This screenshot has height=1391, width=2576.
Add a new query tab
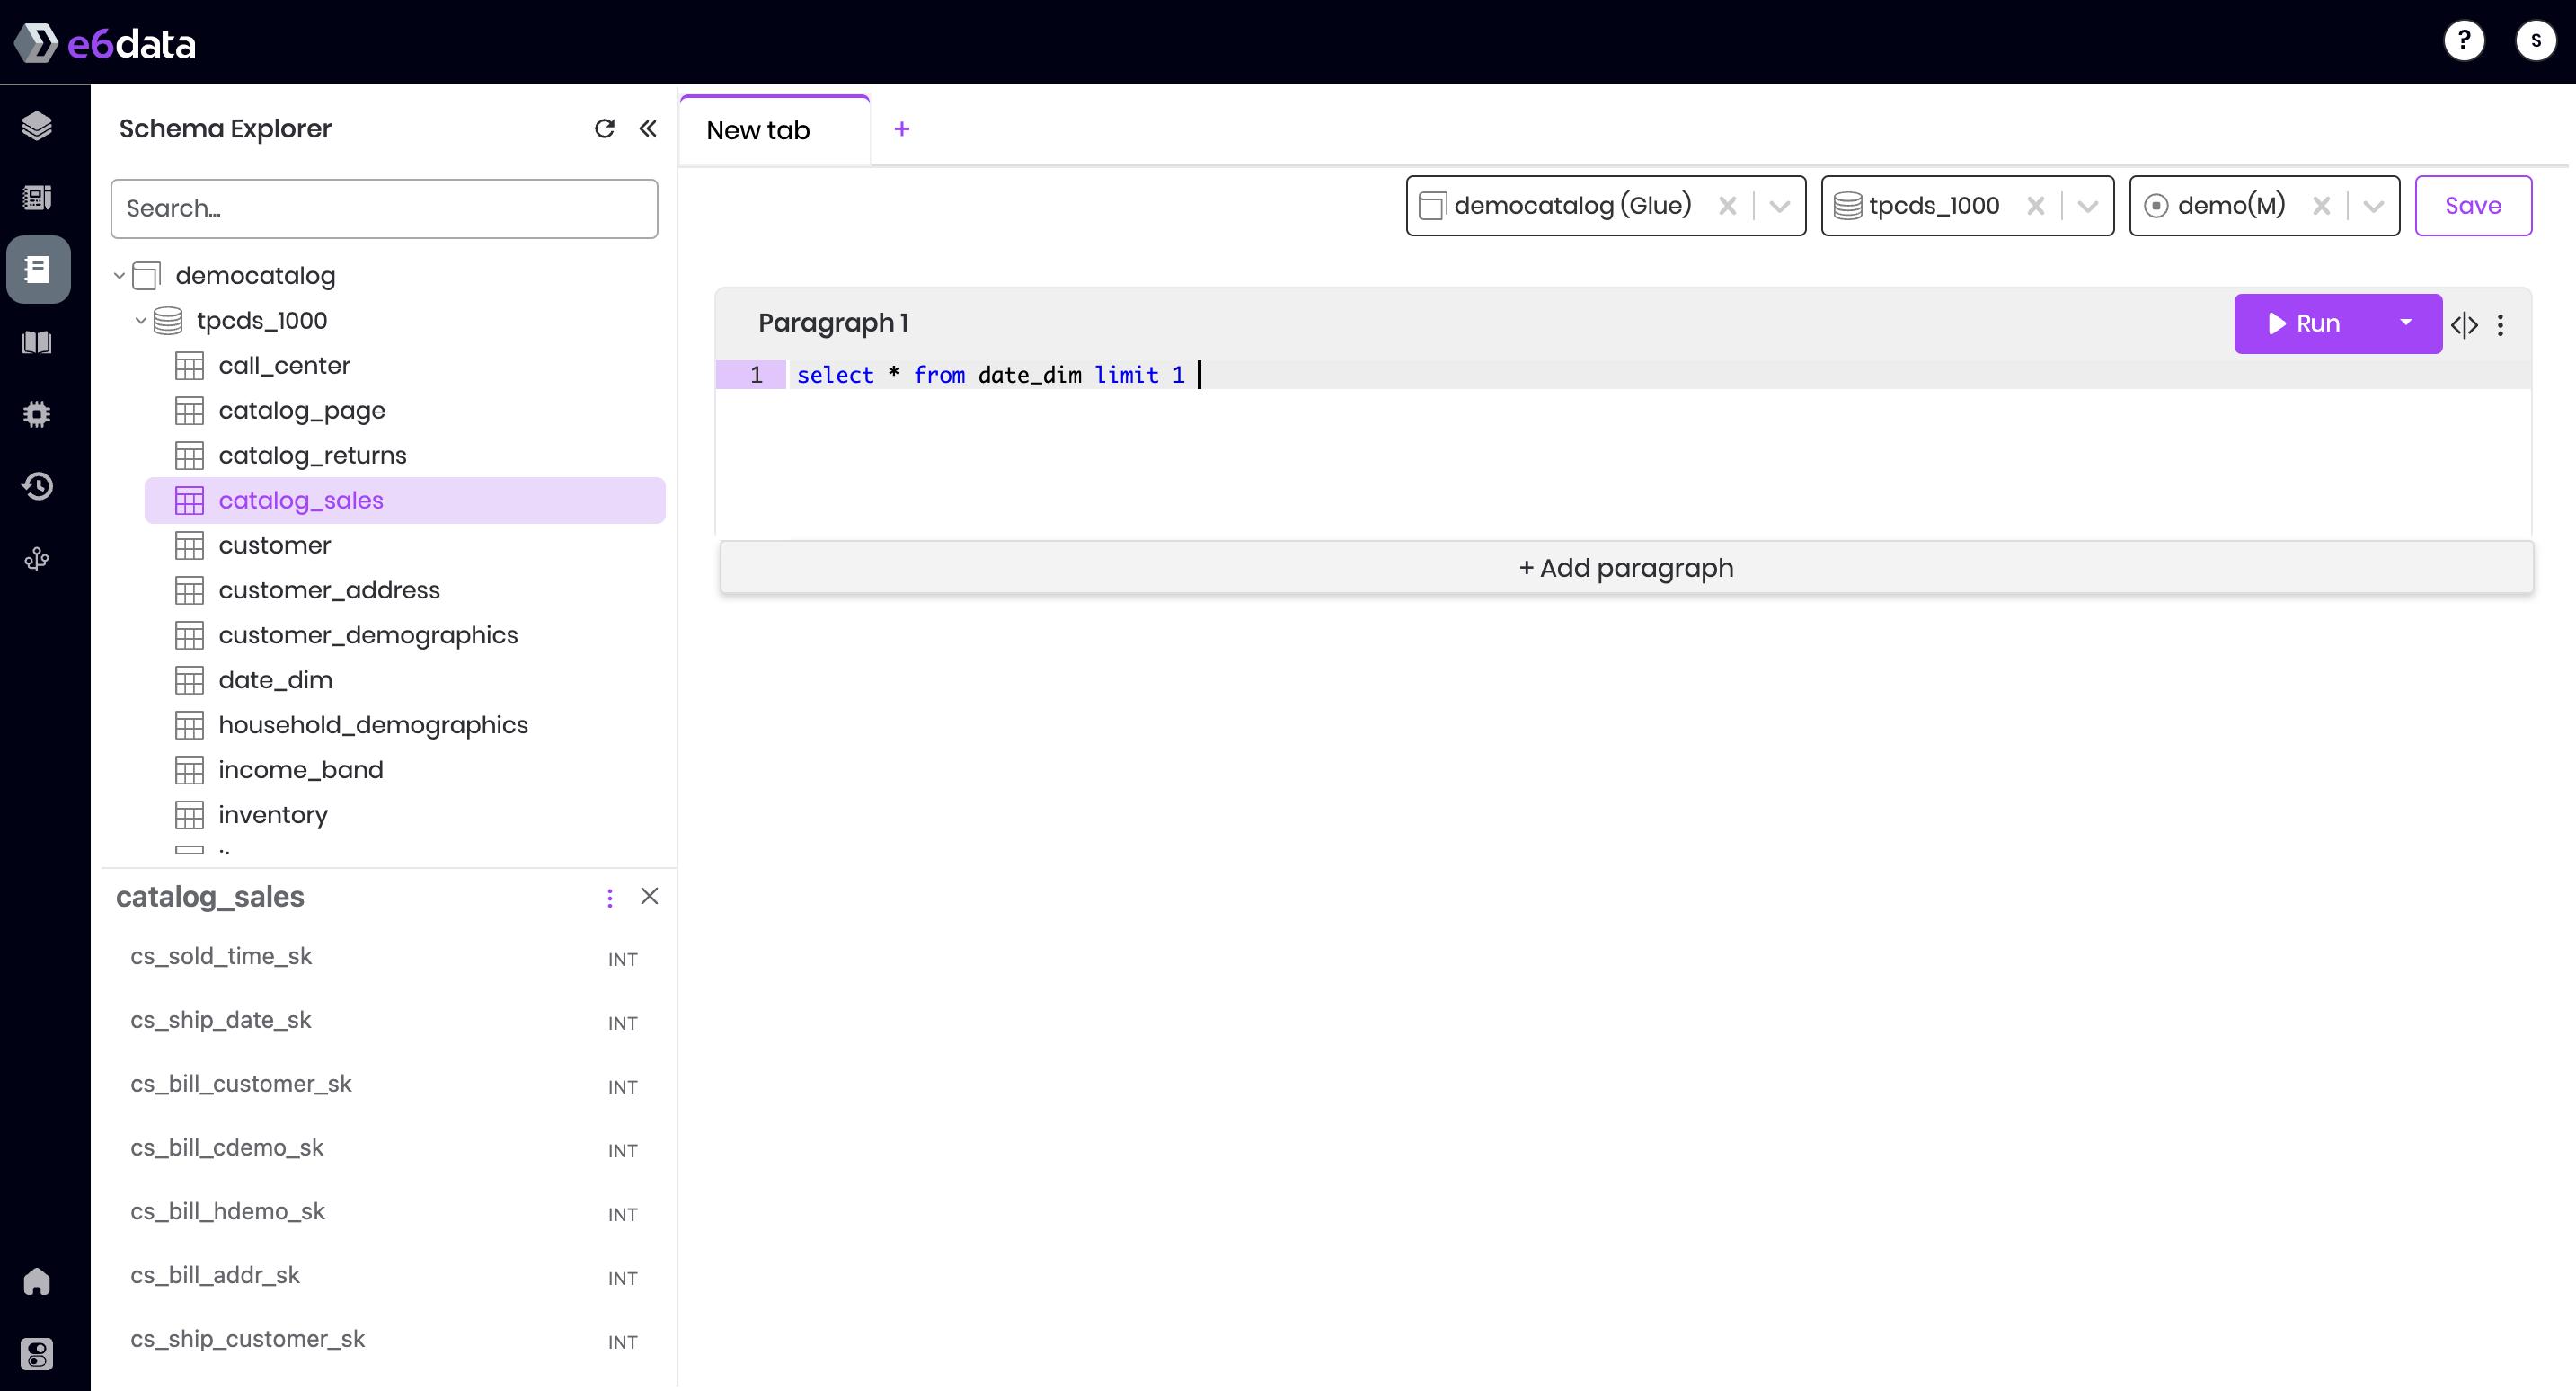coord(901,129)
